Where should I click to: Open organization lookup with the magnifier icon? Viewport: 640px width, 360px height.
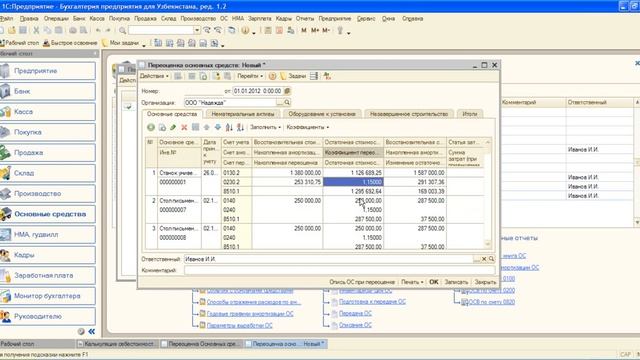pyautogui.click(x=287, y=102)
